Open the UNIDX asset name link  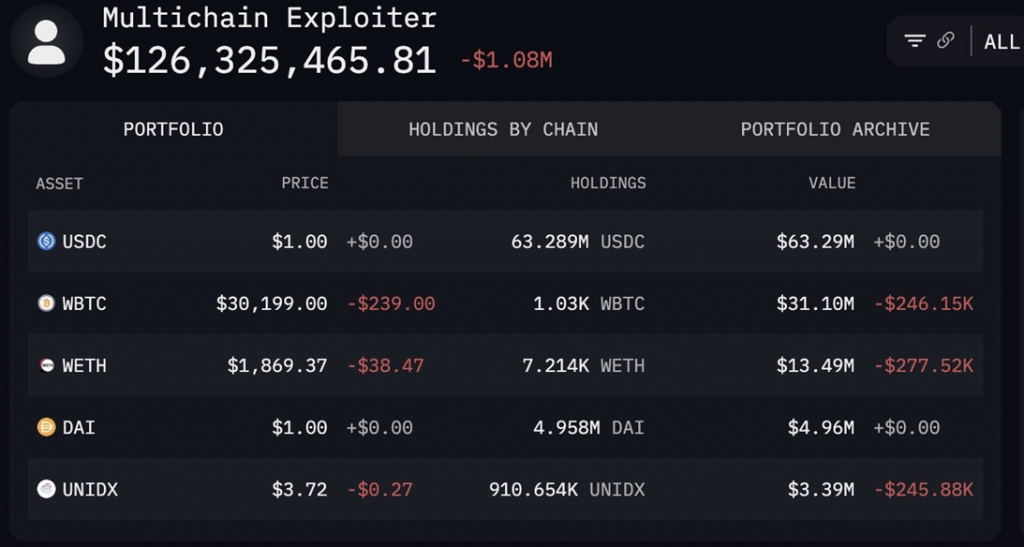tap(89, 489)
